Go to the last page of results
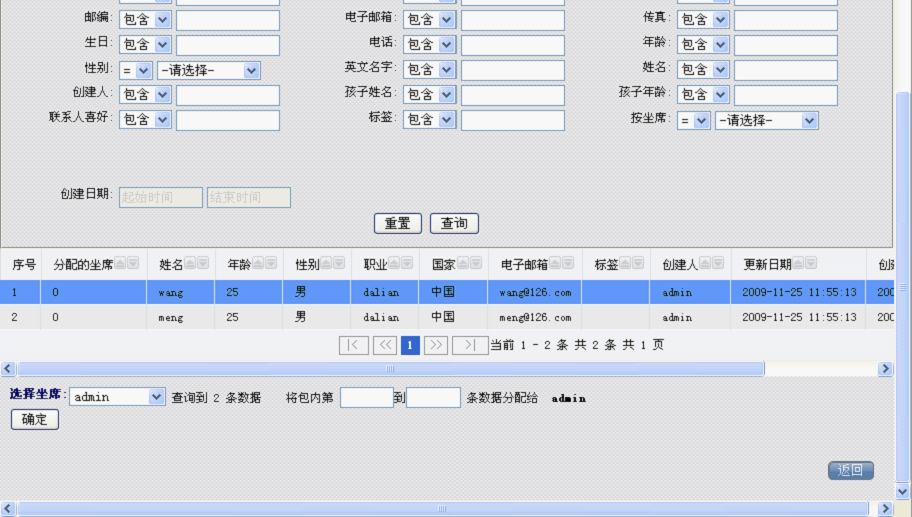 click(470, 345)
